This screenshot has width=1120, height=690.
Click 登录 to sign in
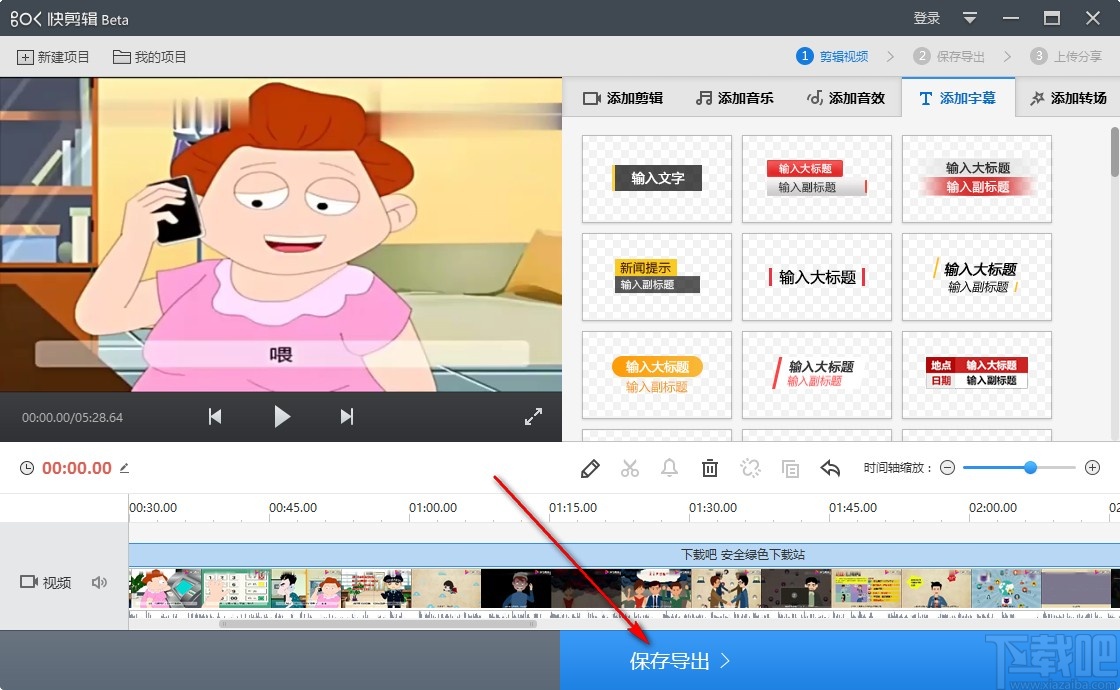pyautogui.click(x=926, y=18)
